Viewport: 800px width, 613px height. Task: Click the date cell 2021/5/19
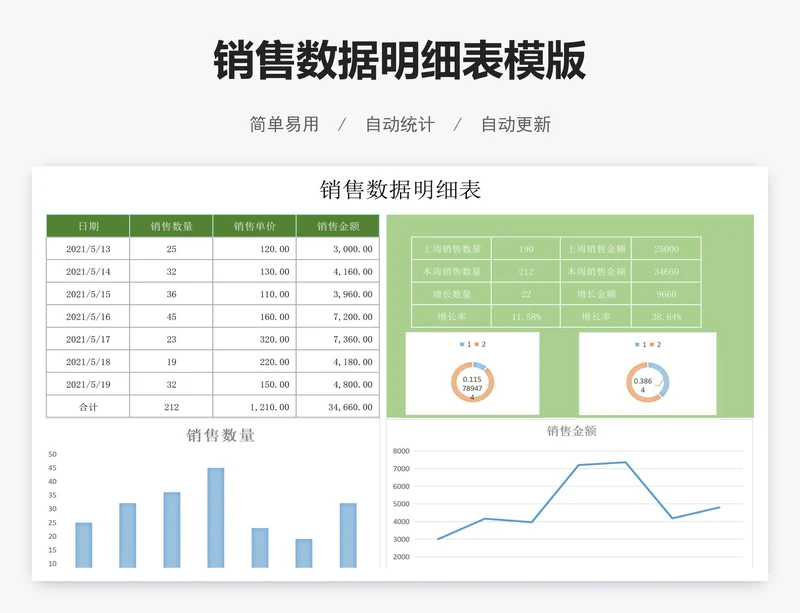pos(88,384)
